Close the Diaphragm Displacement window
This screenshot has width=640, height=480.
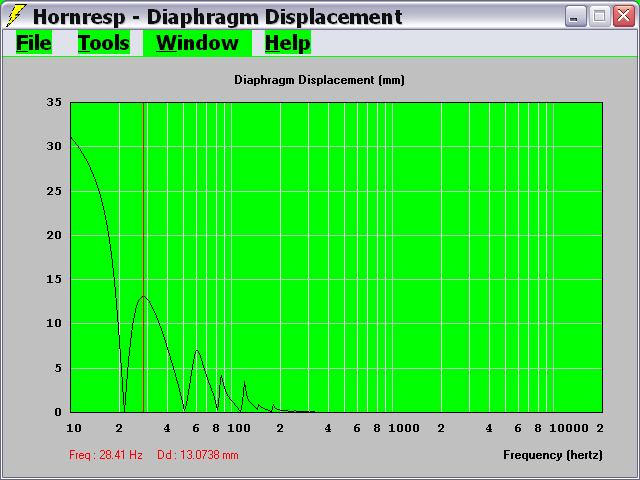(x=624, y=17)
